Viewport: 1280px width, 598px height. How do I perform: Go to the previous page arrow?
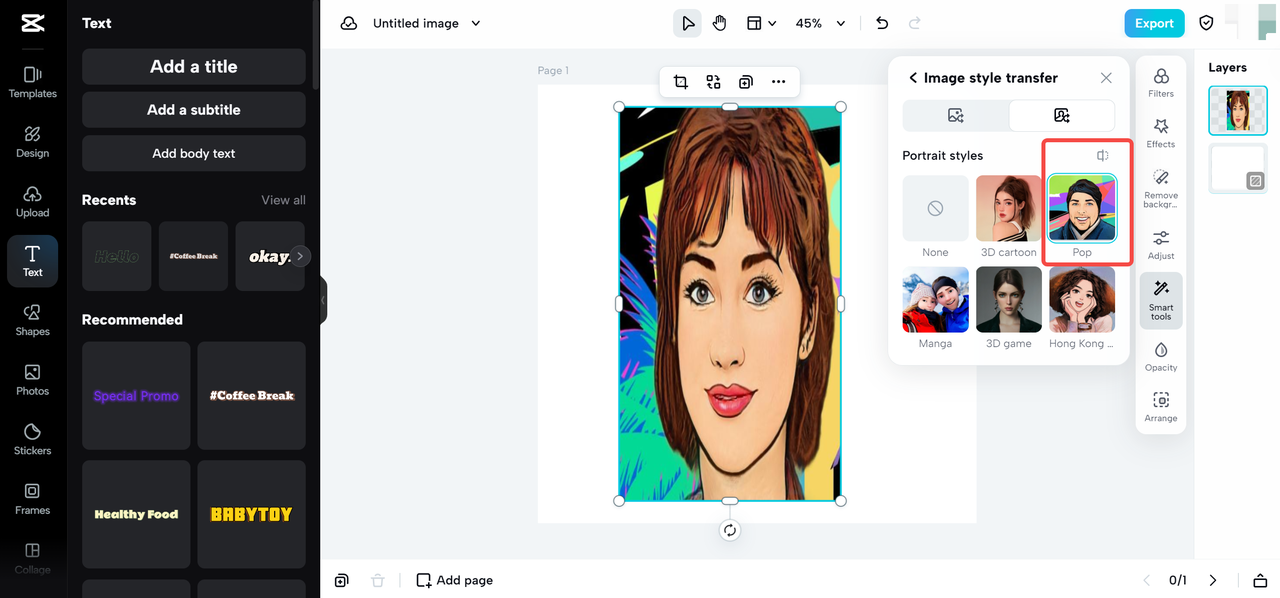(1147, 580)
